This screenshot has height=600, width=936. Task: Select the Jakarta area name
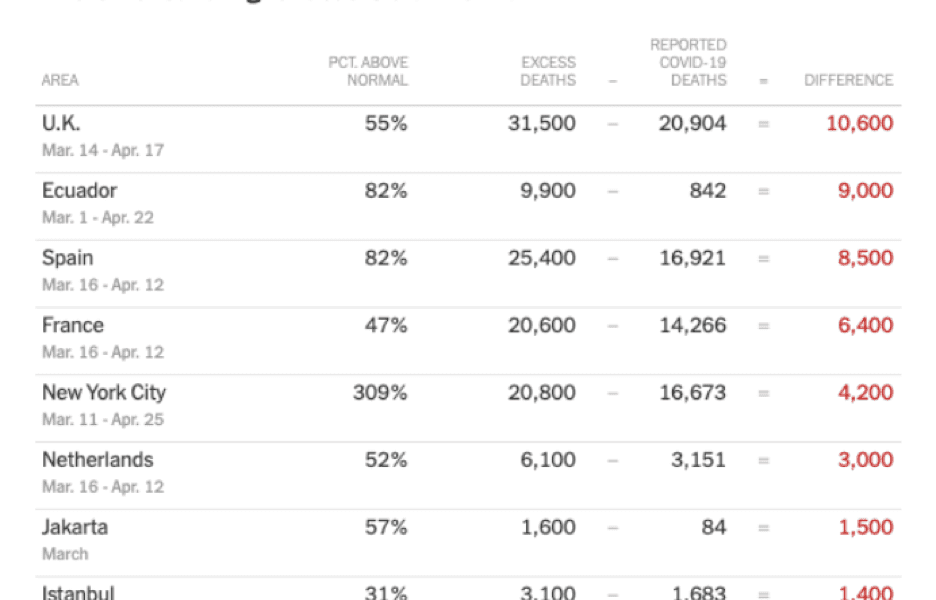click(x=75, y=527)
